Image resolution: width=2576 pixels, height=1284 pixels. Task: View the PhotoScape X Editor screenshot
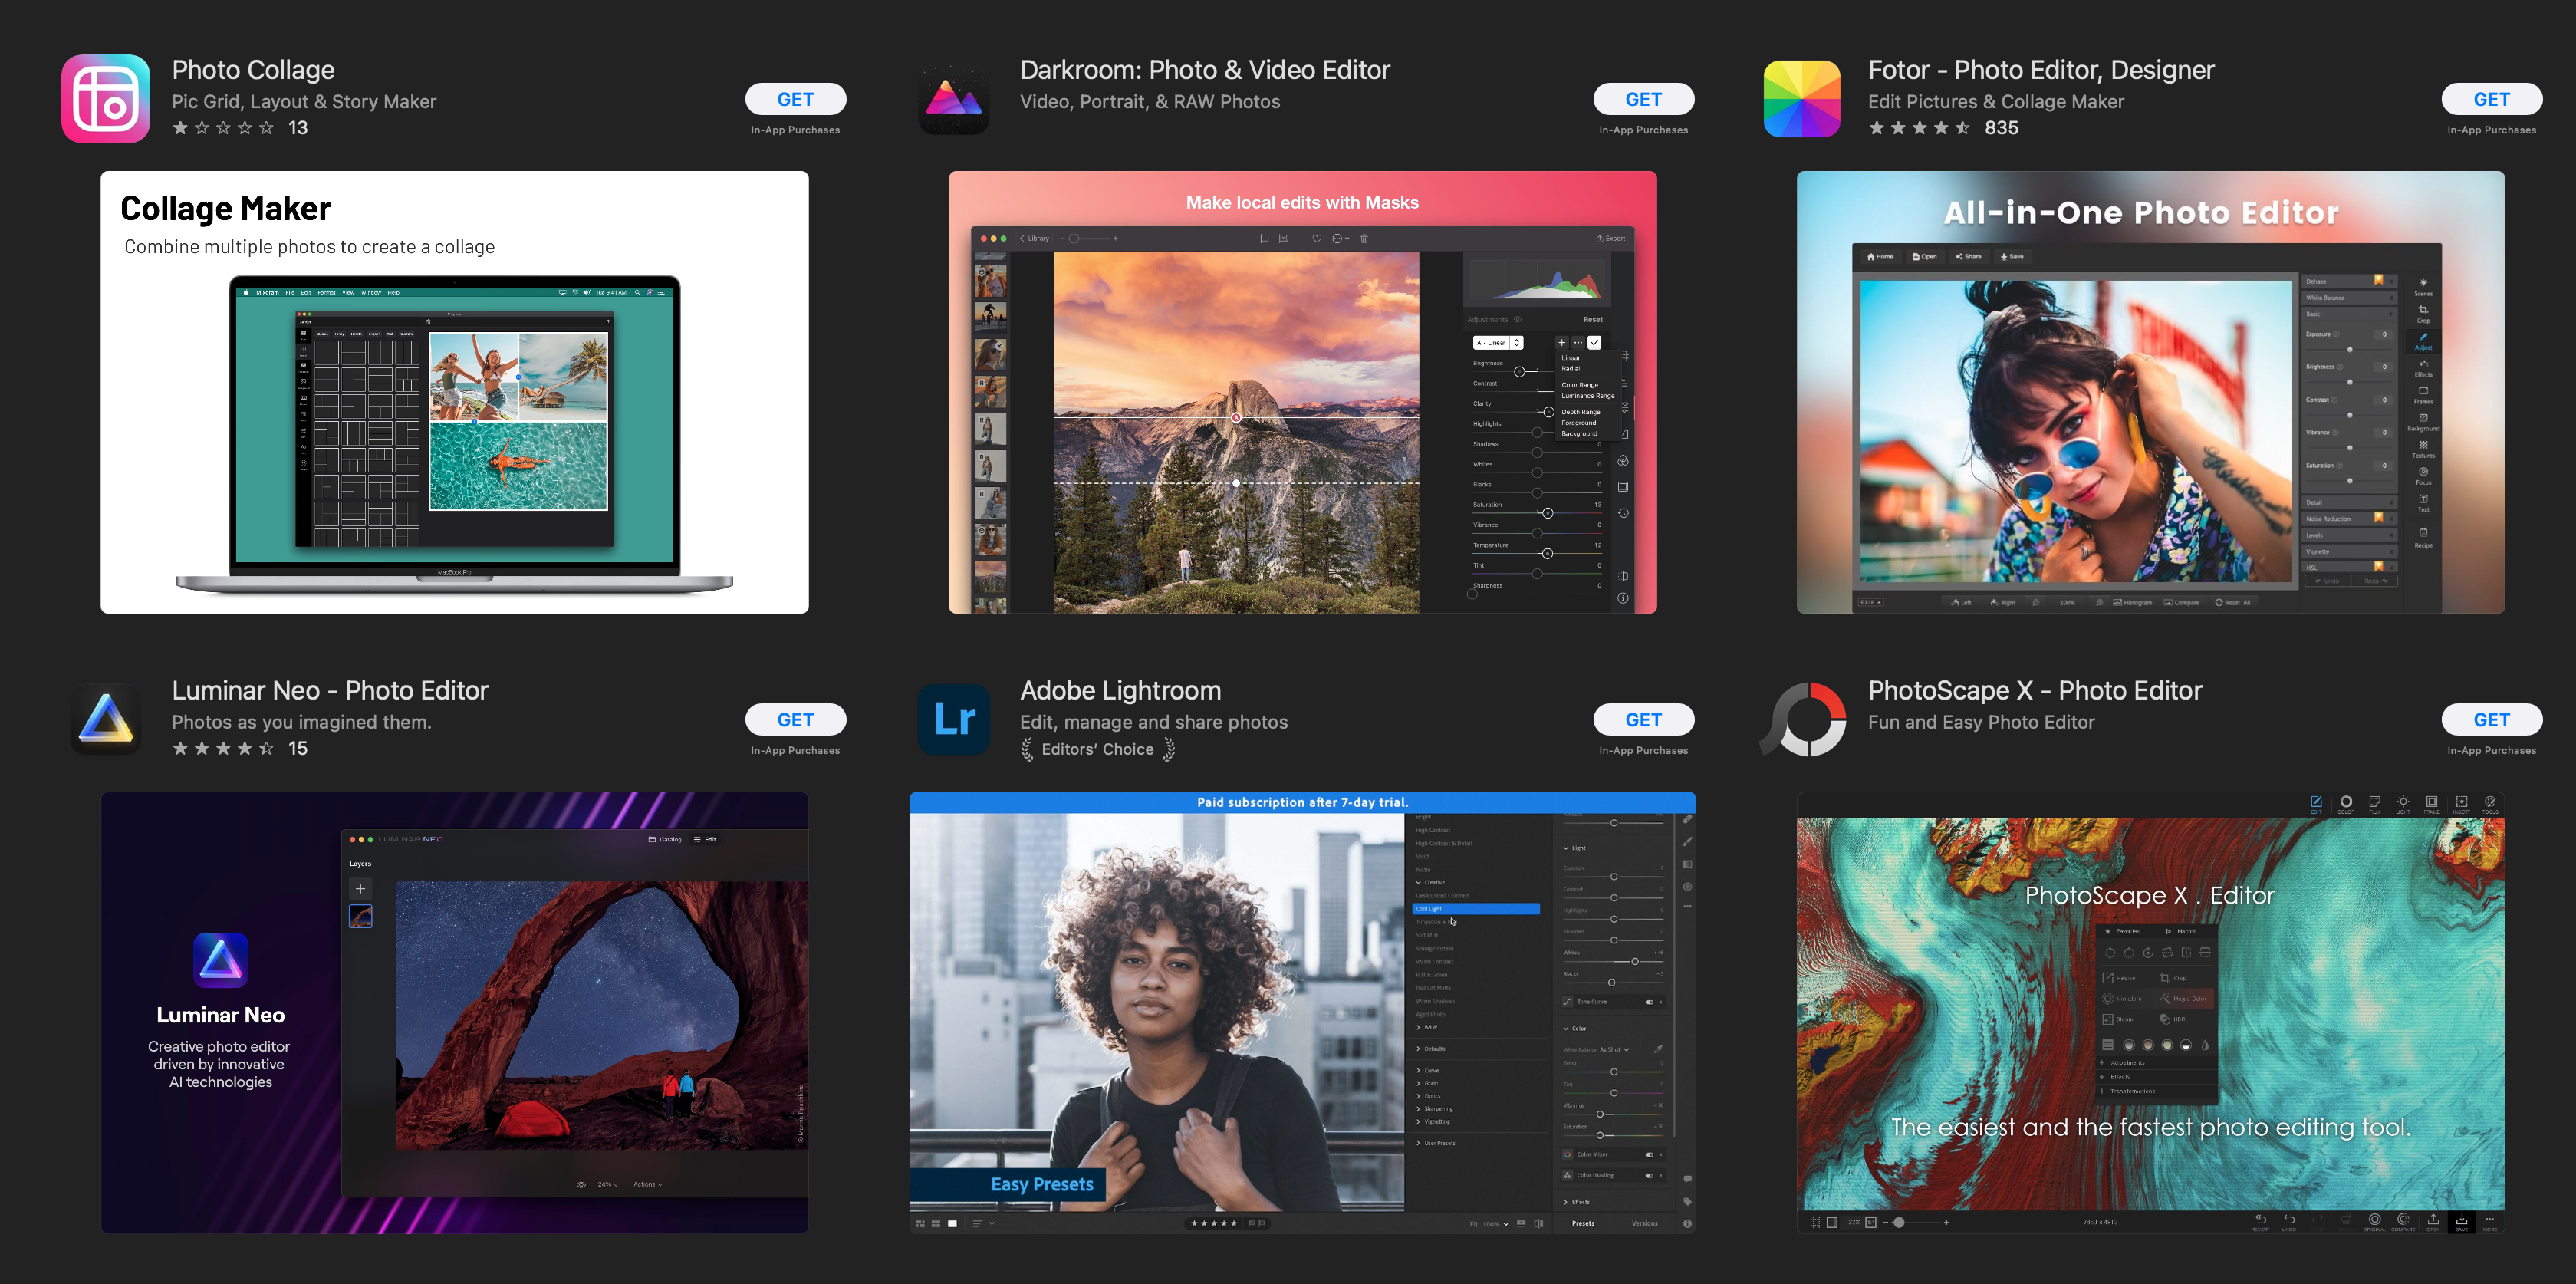[x=2150, y=1012]
